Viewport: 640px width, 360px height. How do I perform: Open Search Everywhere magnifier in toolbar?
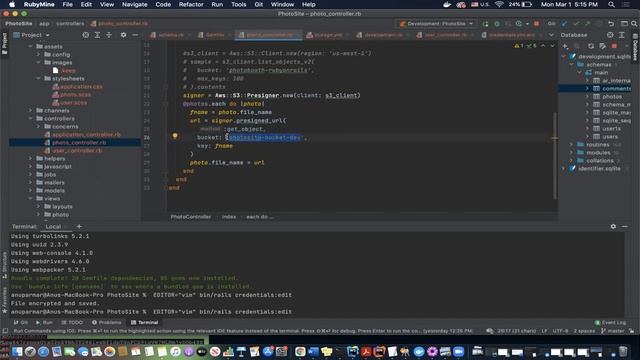[x=634, y=24]
